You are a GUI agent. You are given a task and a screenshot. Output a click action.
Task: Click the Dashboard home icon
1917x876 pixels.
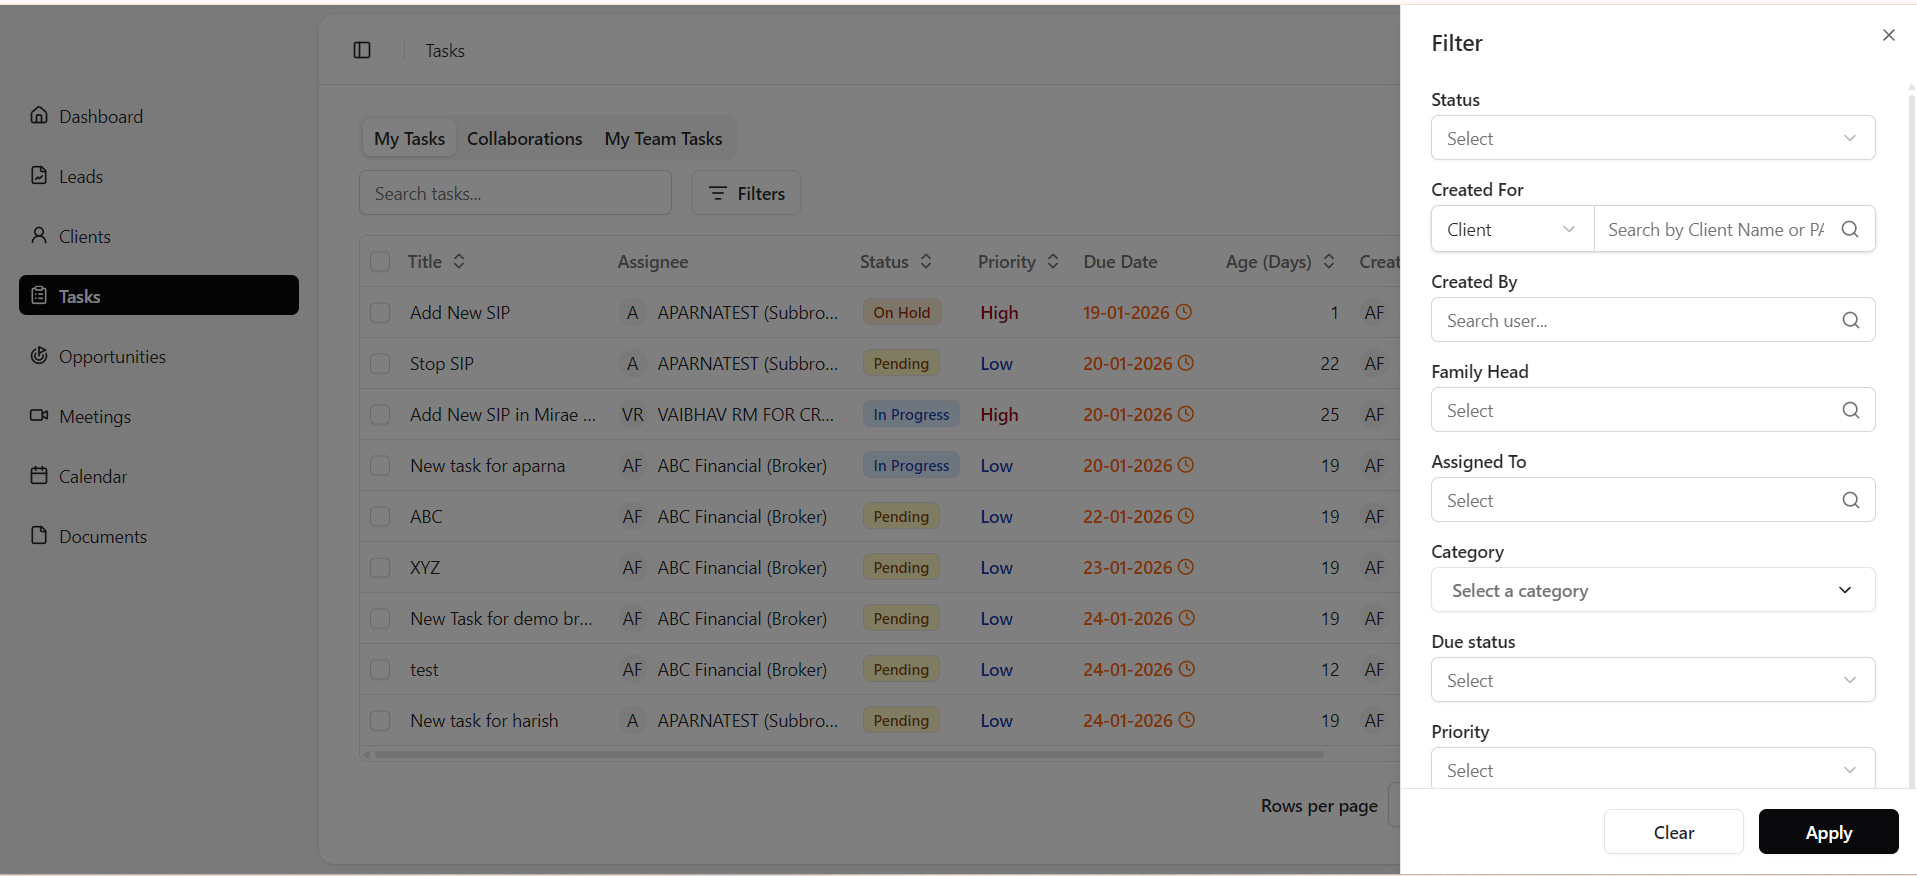(x=39, y=115)
